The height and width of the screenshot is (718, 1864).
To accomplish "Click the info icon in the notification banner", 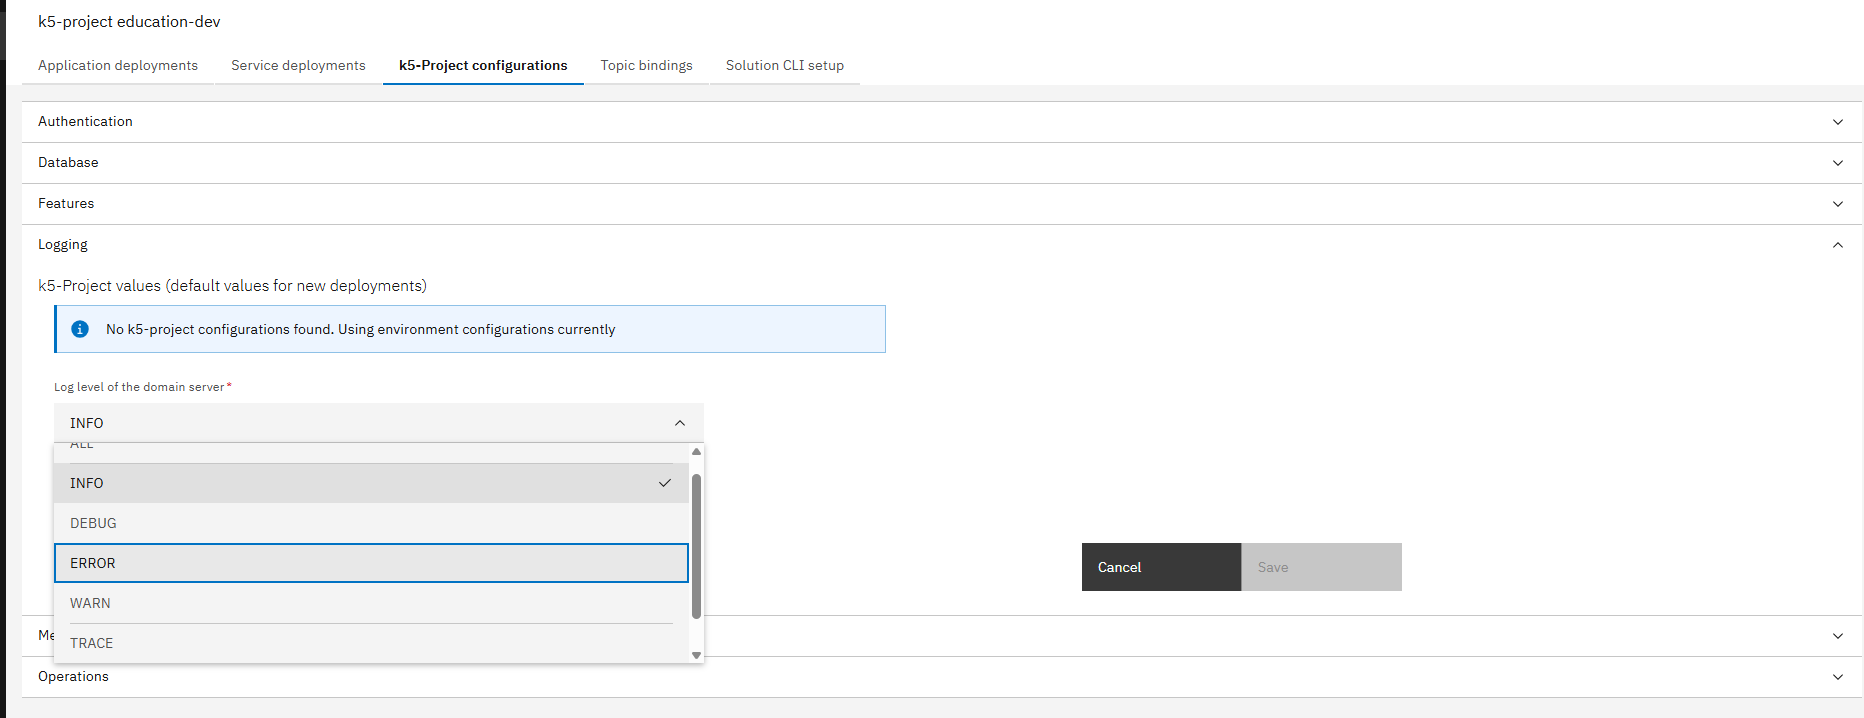I will point(80,329).
